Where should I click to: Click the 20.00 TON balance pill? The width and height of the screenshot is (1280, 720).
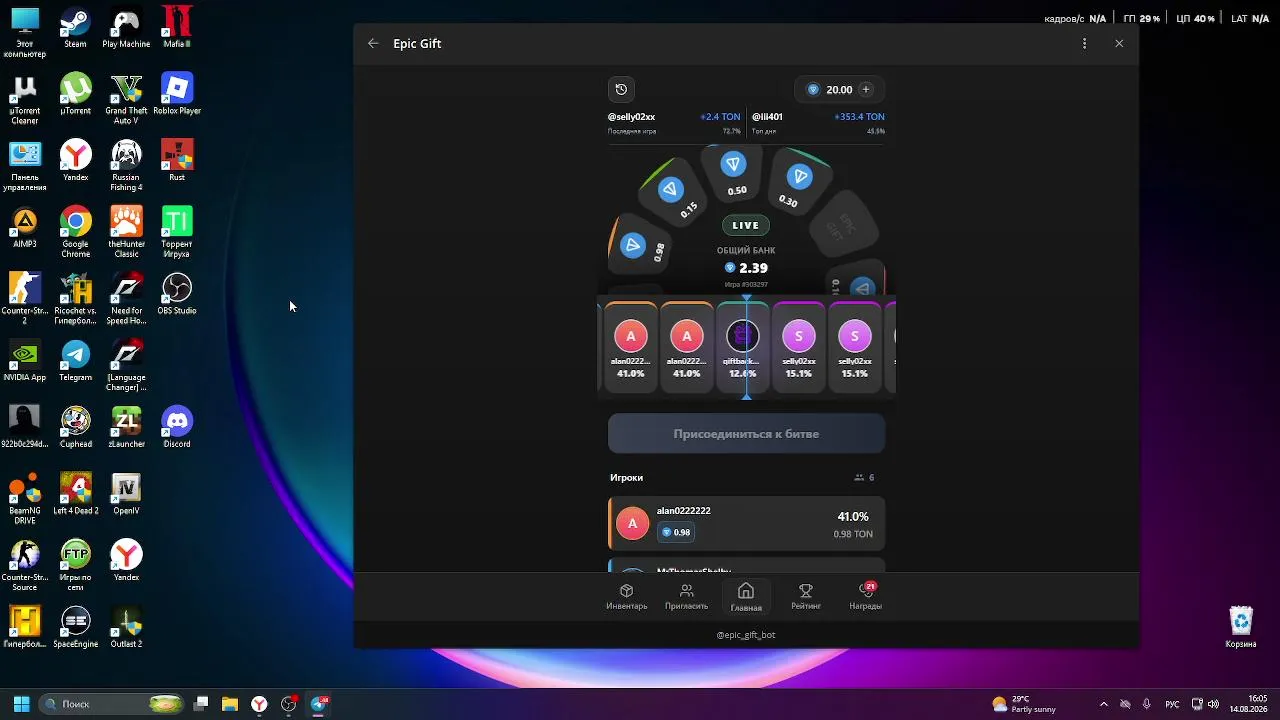(x=839, y=89)
